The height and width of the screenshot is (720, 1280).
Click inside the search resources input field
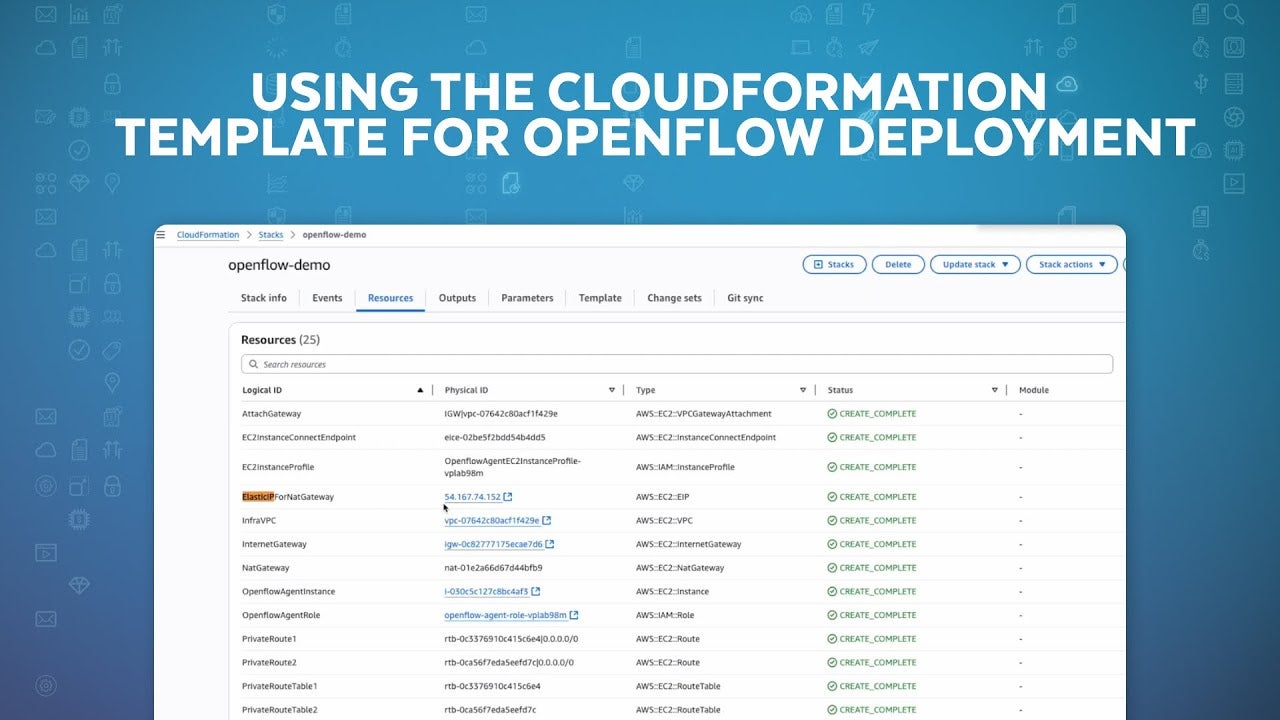coord(400,362)
